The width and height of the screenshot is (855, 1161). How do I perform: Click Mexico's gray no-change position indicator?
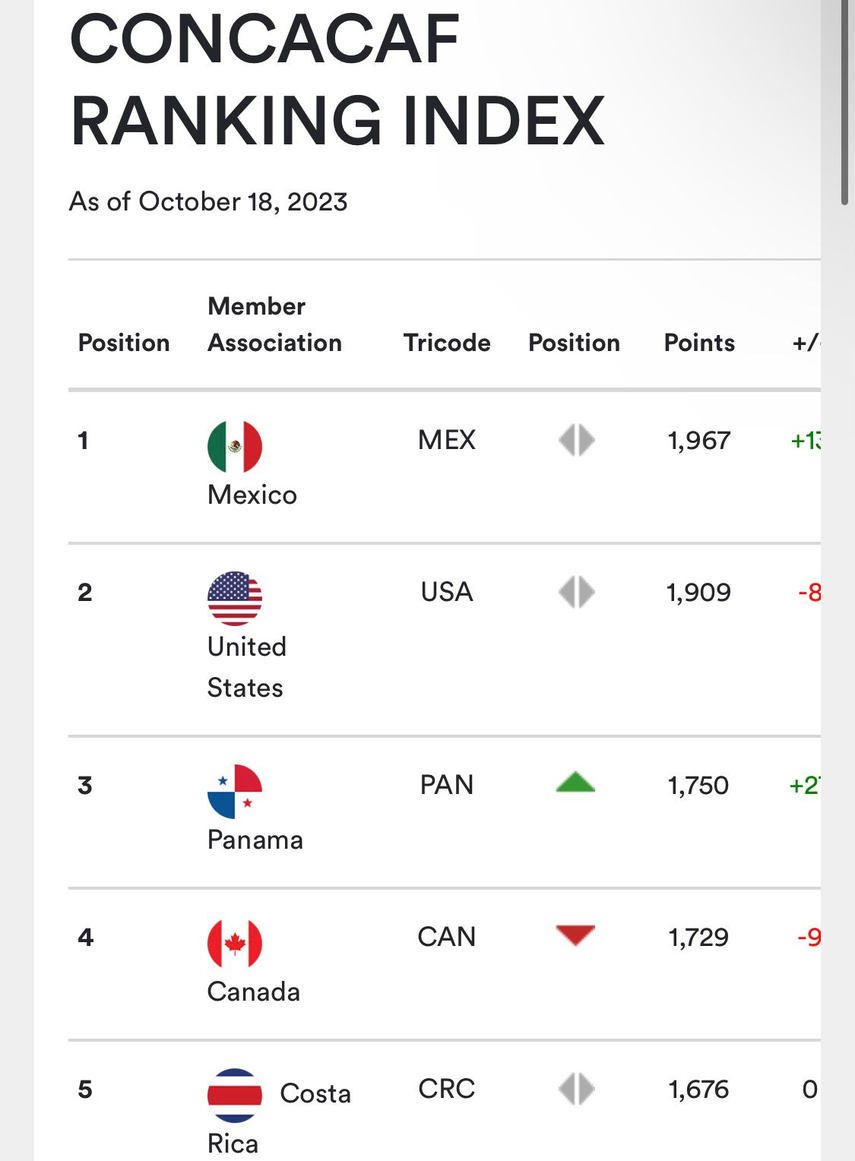(x=575, y=440)
